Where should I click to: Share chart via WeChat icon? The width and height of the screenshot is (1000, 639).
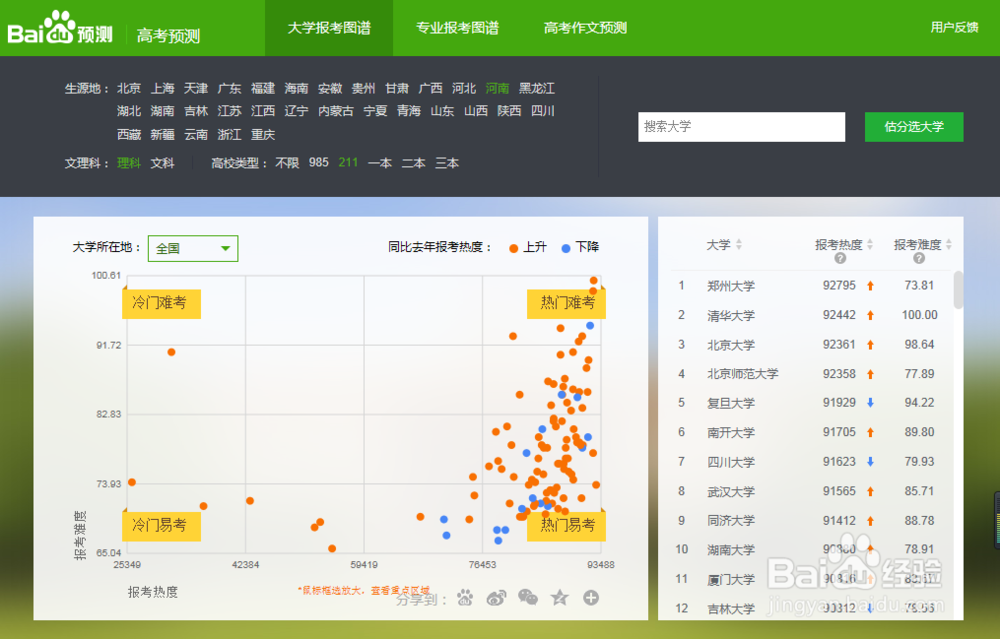(x=527, y=598)
